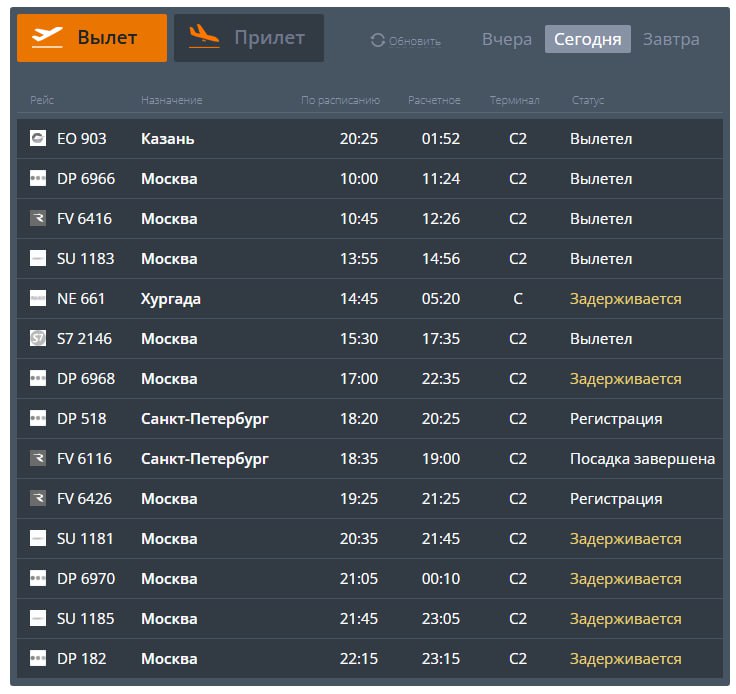Switch to the Вылет departures tab
Screen dimensions: 736x694
[92, 38]
